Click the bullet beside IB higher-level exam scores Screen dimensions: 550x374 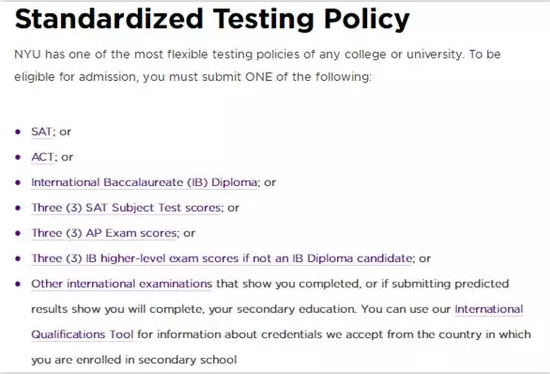pos(18,259)
